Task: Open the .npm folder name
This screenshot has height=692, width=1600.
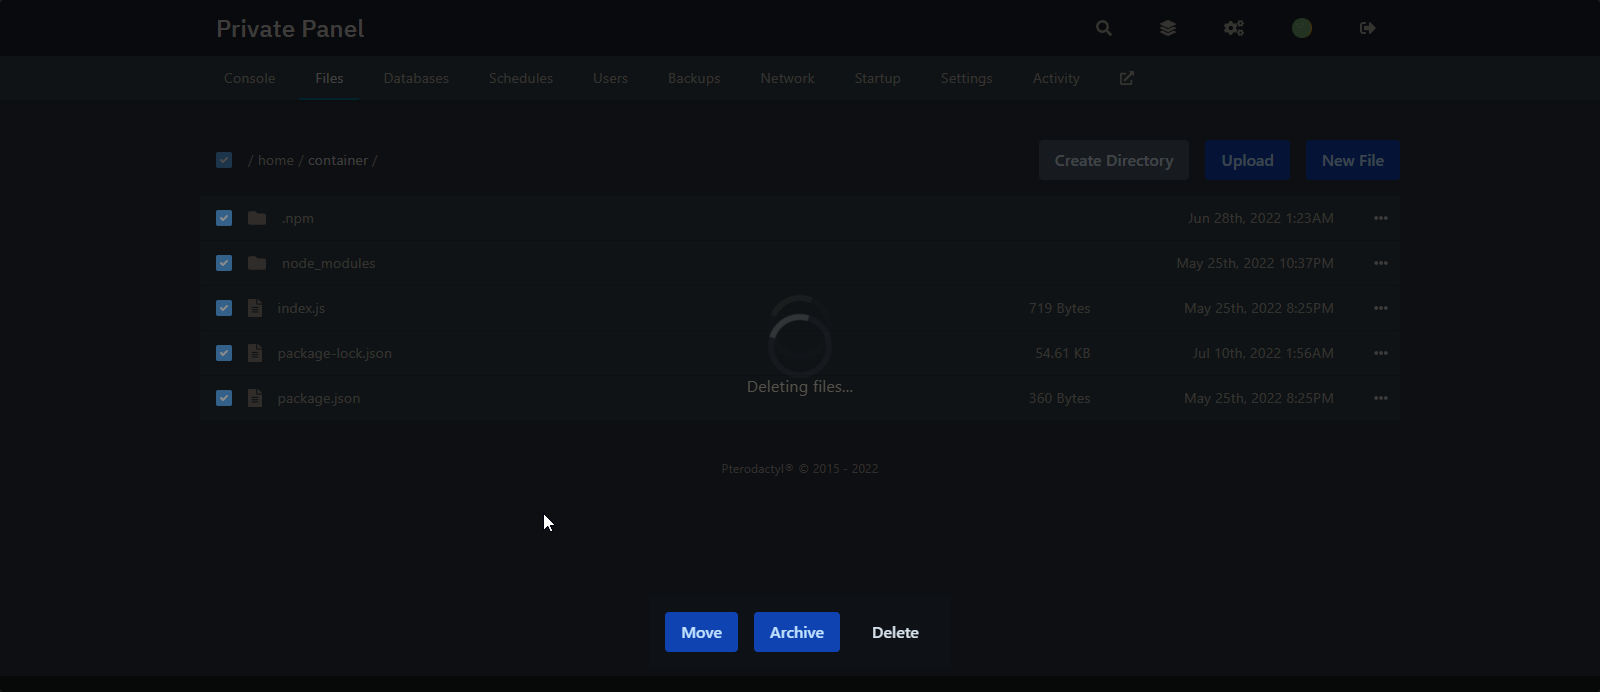Action: point(297,218)
